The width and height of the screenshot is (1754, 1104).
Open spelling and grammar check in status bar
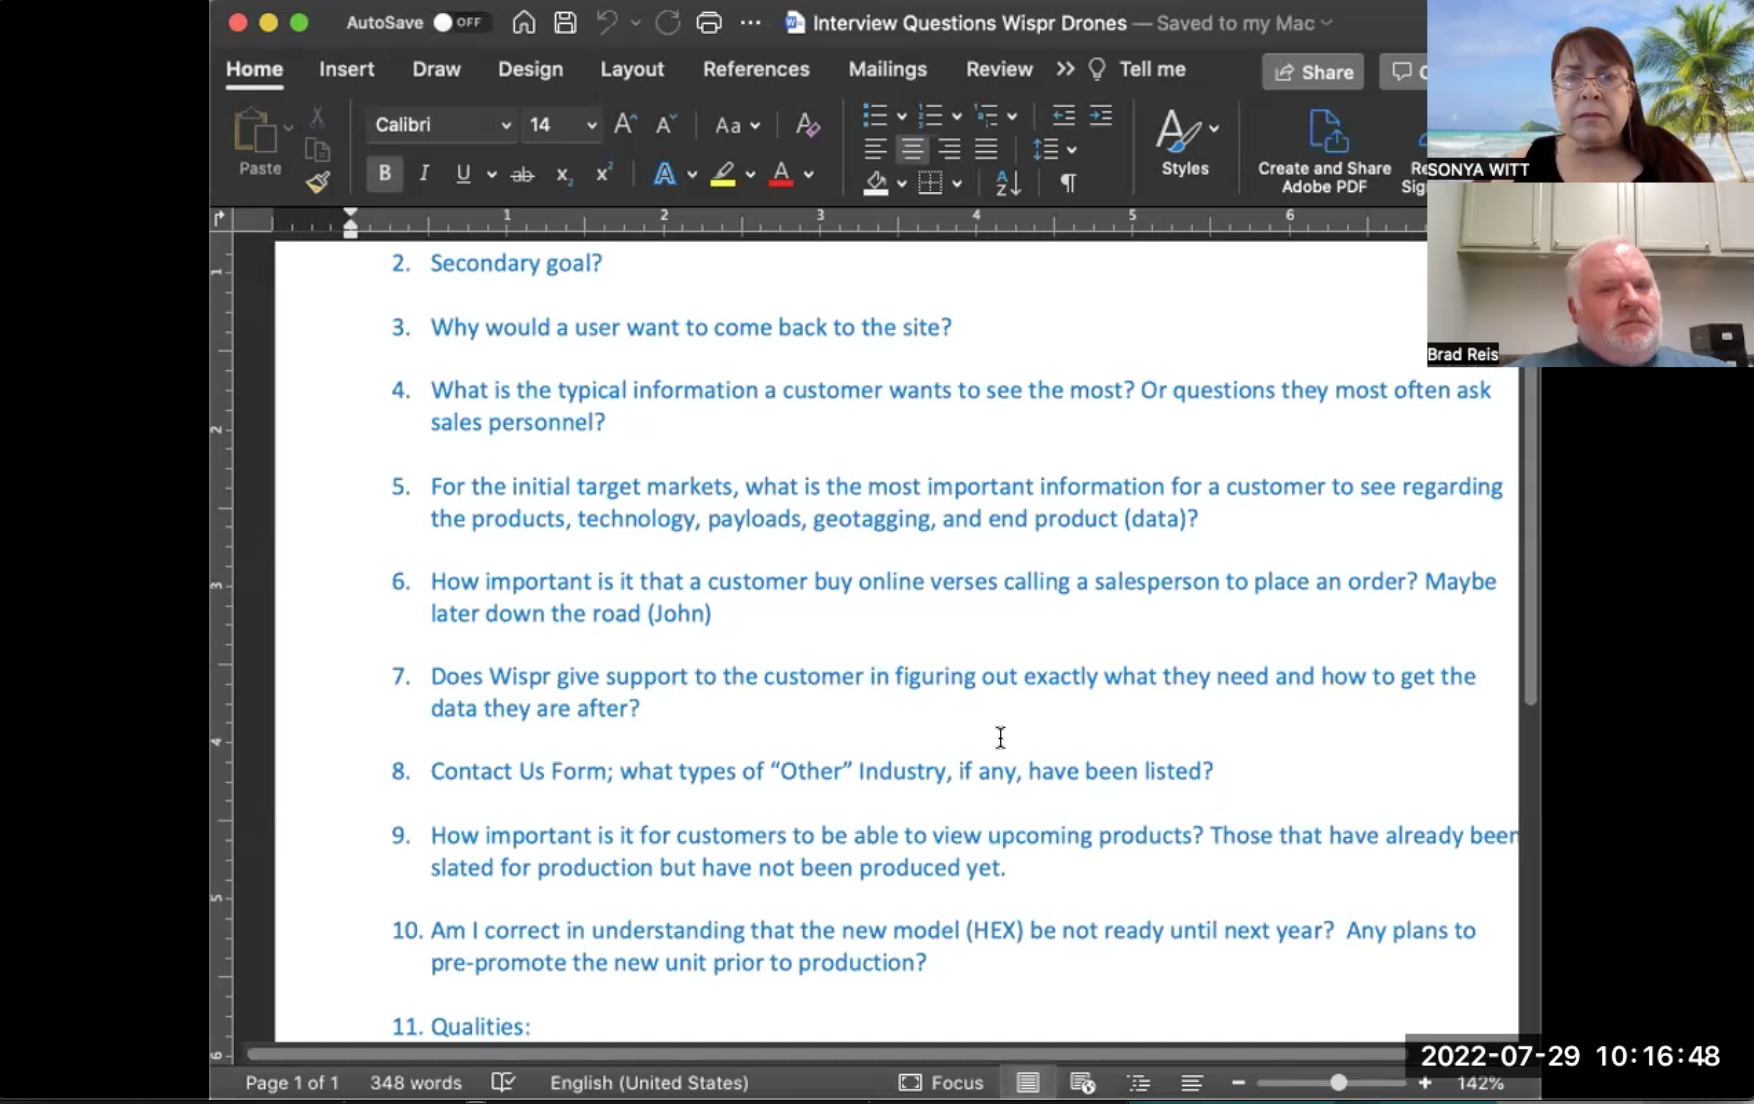tap(503, 1082)
